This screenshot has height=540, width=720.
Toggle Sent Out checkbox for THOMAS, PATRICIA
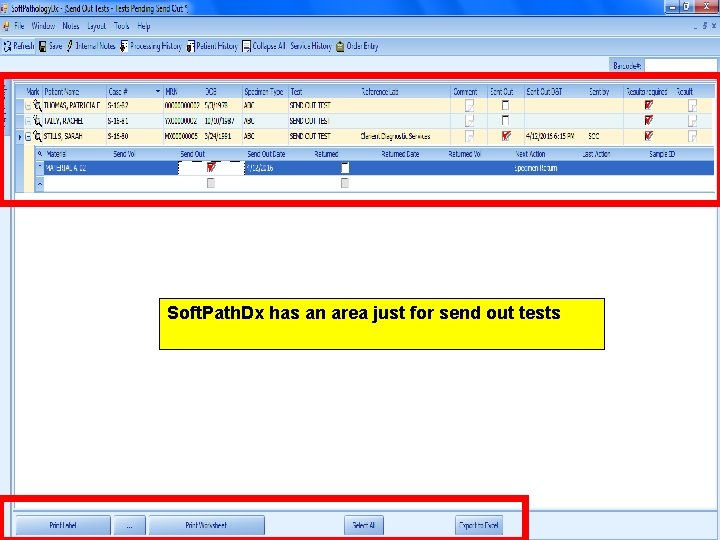(x=505, y=105)
